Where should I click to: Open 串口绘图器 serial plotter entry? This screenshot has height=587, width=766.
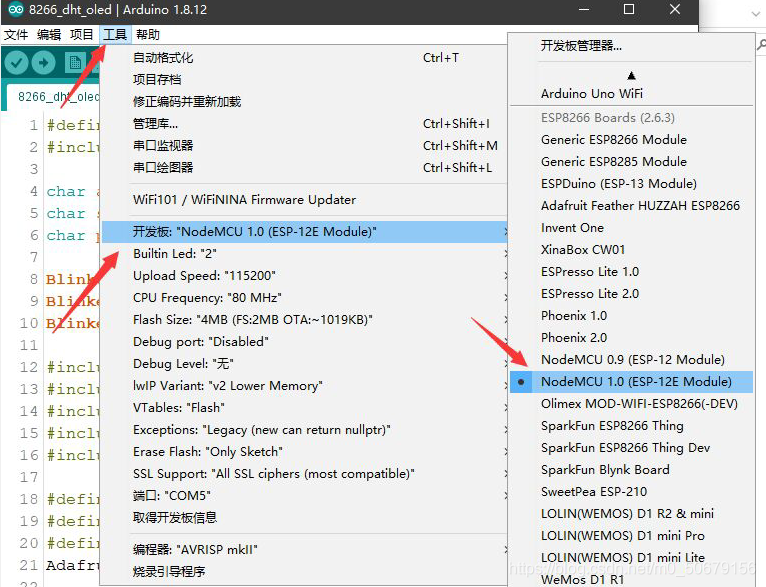(x=305, y=168)
